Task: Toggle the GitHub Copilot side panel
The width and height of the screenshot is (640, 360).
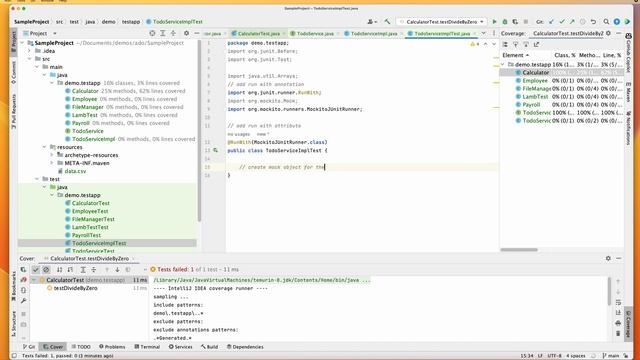Action: (628, 53)
